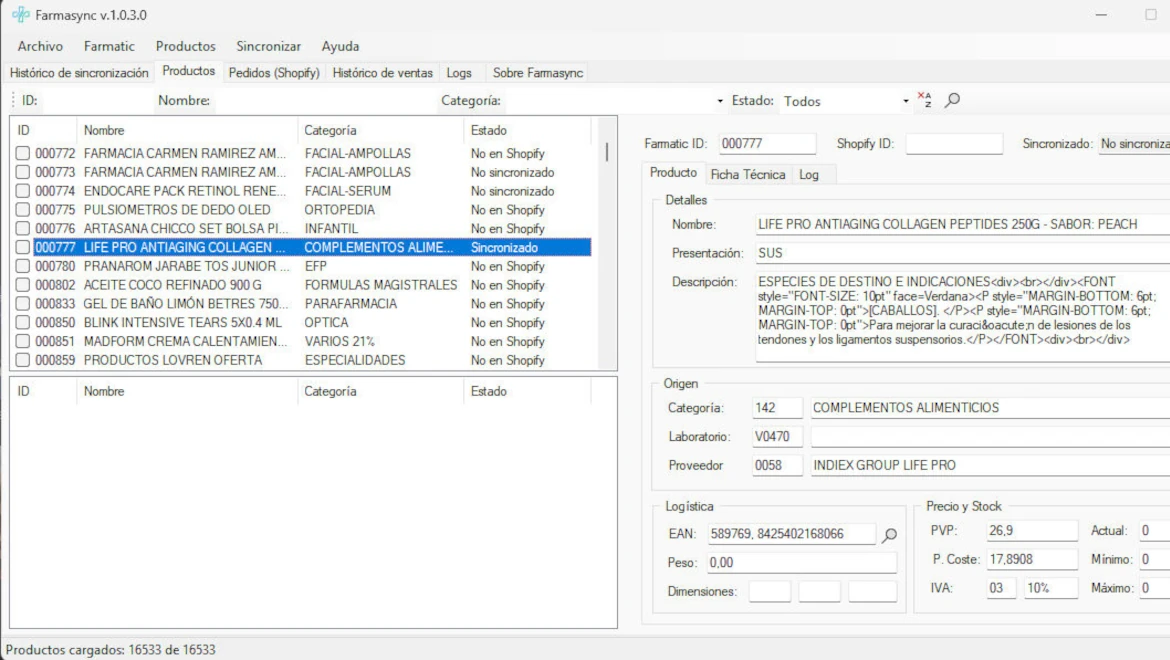The width and height of the screenshot is (1170, 660).
Task: Switch to Pedidos (Shopify) tab
Action: [x=274, y=72]
